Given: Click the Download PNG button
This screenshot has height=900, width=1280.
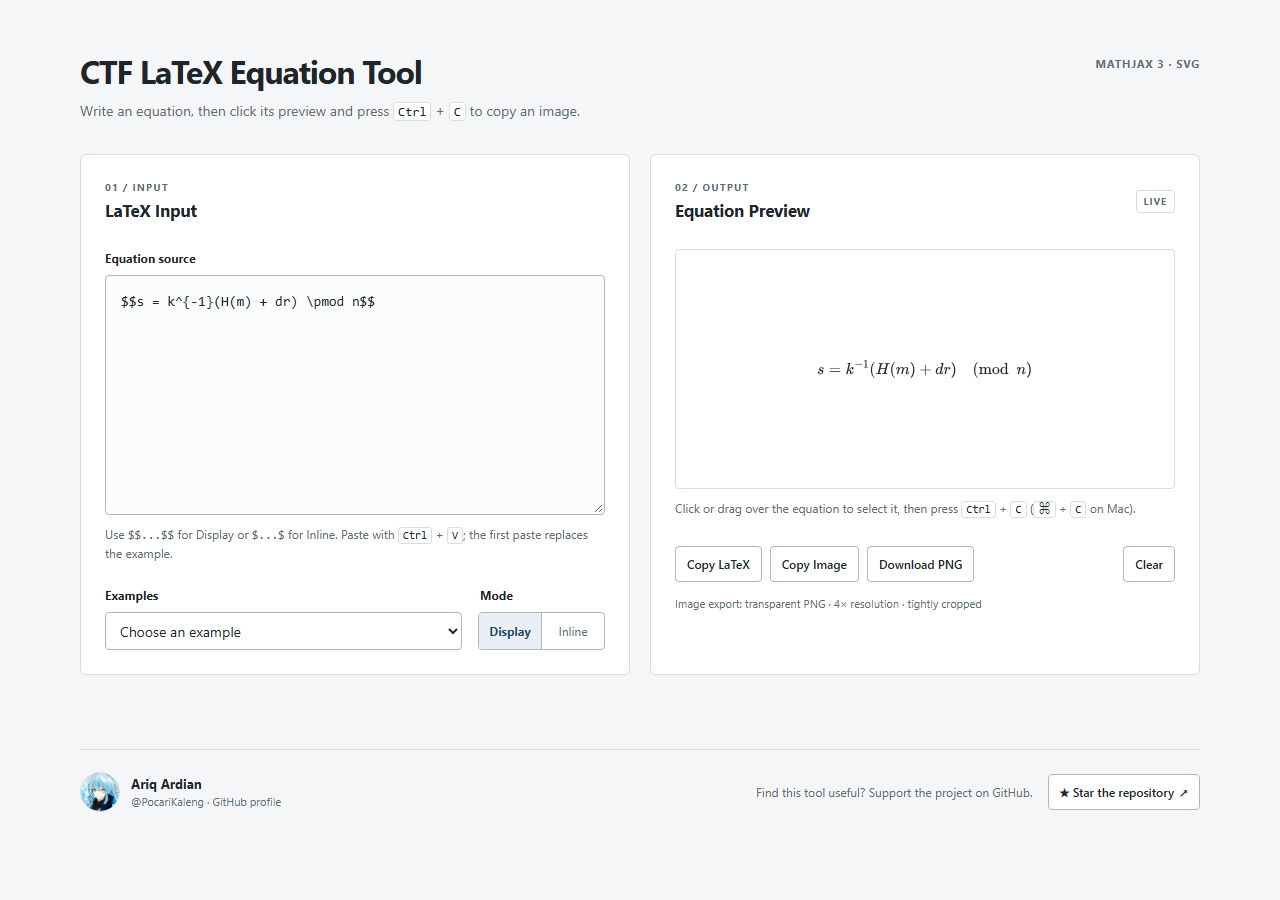Looking at the screenshot, I should click(x=920, y=564).
